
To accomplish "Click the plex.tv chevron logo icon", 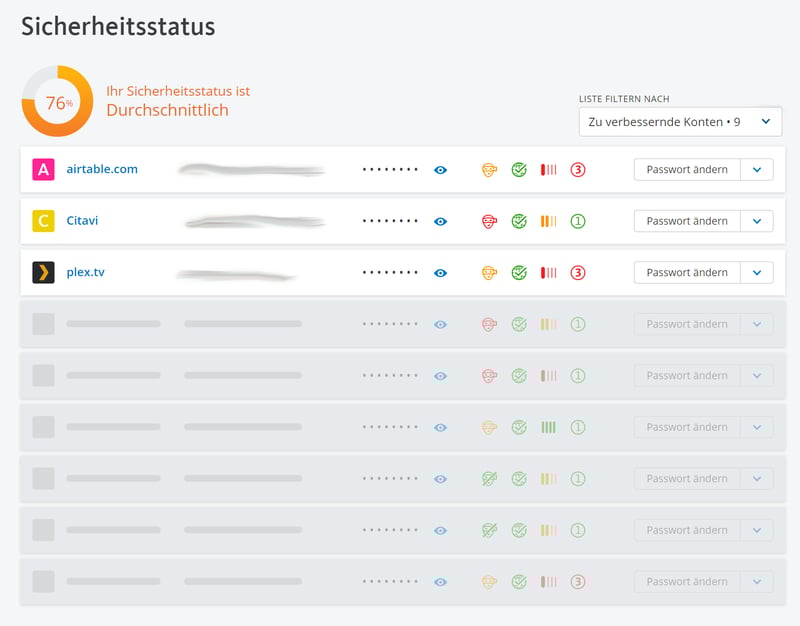I will pos(43,273).
